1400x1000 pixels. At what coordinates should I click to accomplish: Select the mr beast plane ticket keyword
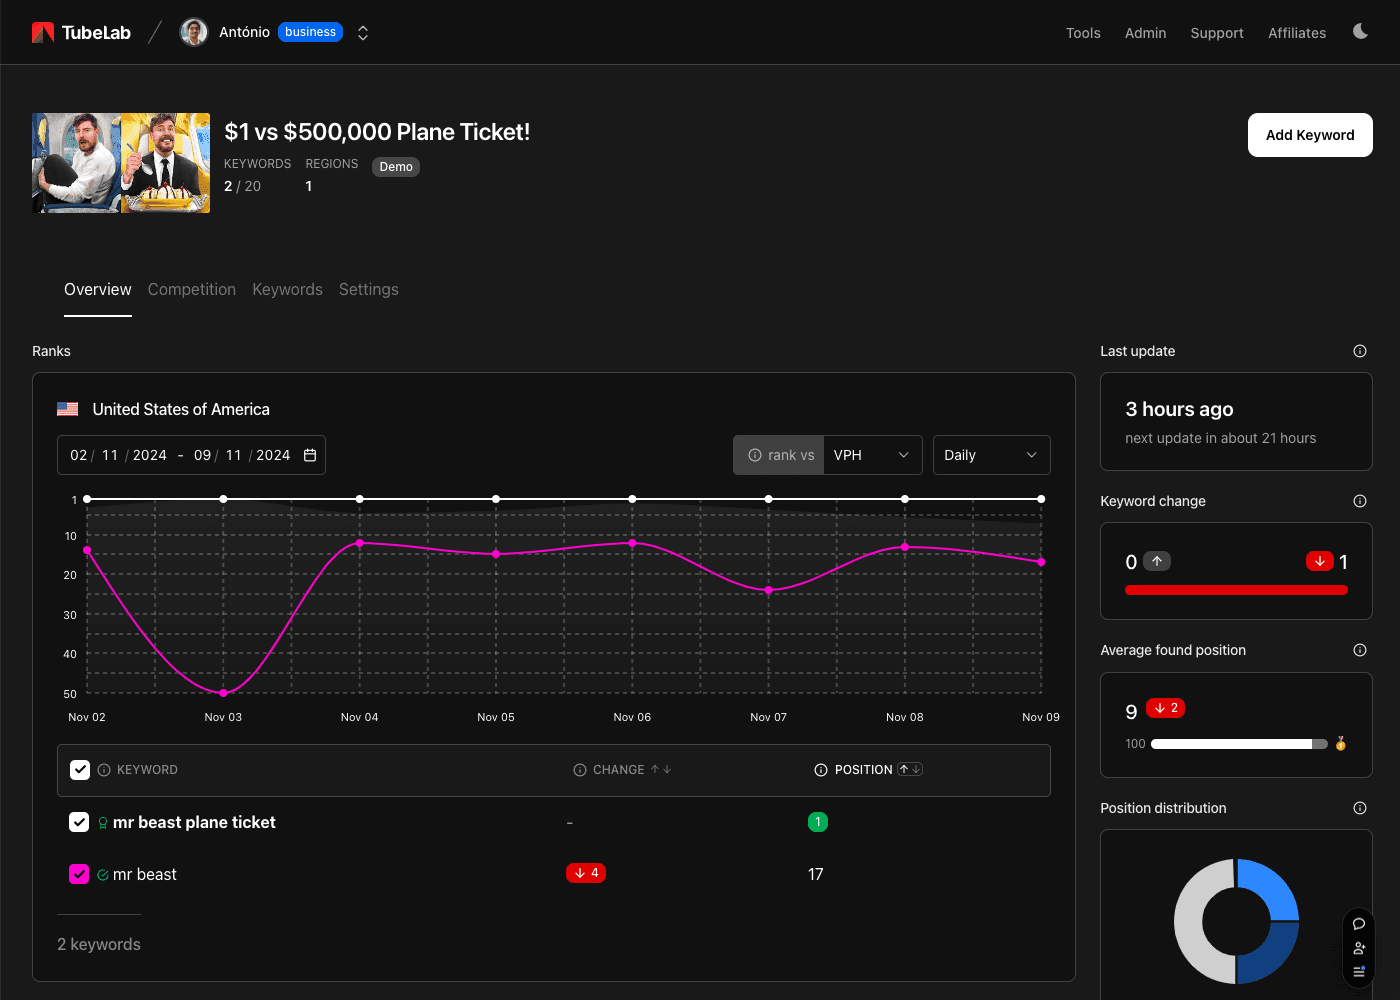194,822
